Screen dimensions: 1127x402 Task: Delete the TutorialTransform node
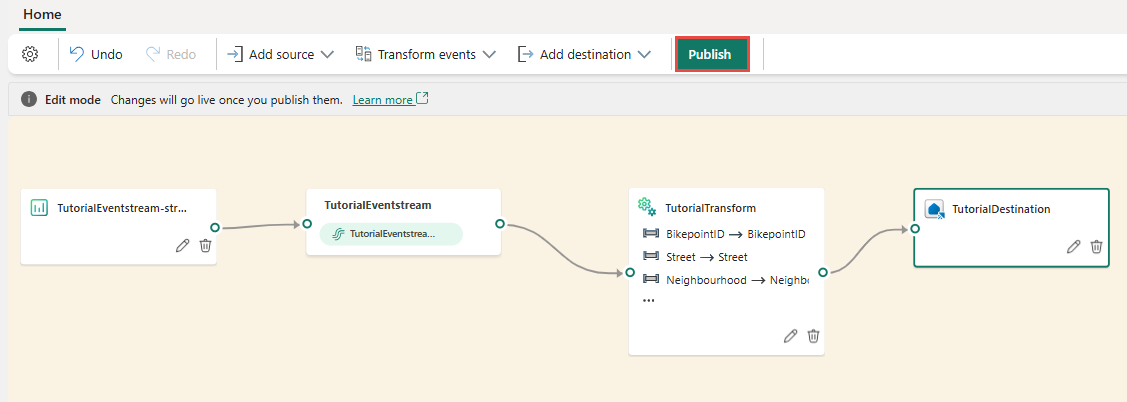814,336
